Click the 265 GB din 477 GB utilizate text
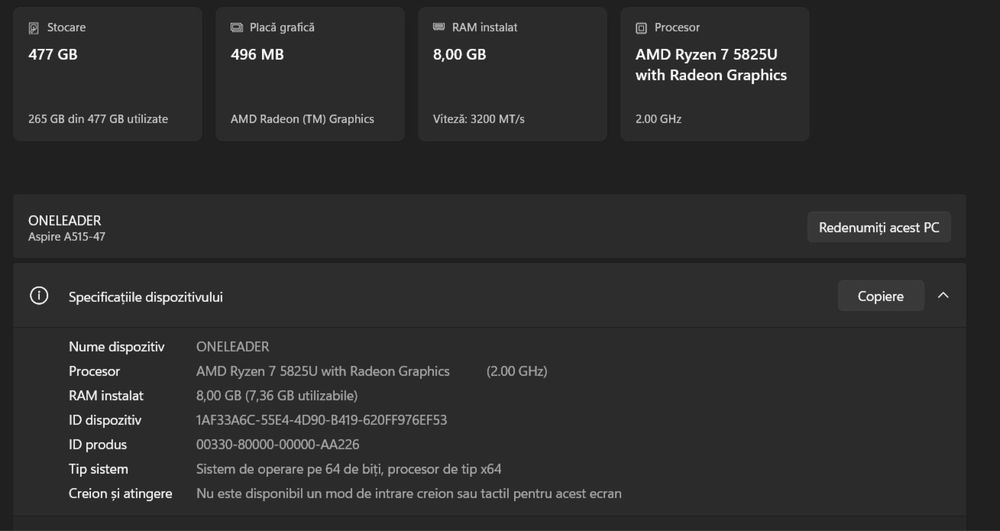Screen dimensions: 1000x531 click(98, 119)
